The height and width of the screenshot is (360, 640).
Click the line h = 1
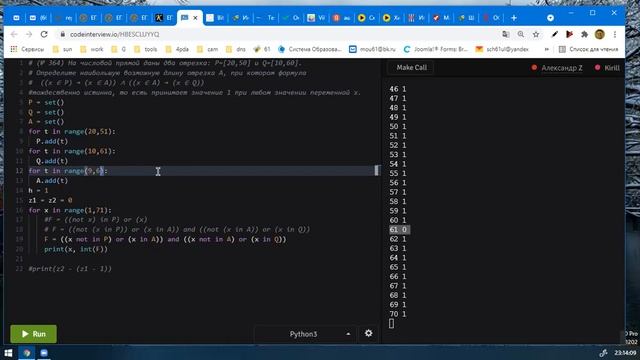(x=38, y=190)
